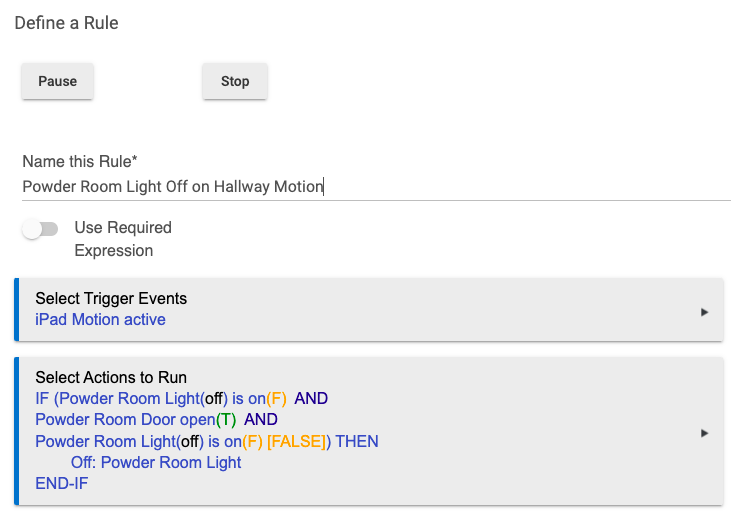The width and height of the screenshot is (736, 522).
Task: Select the IF Powder Room Light condition line
Action: pos(182,399)
